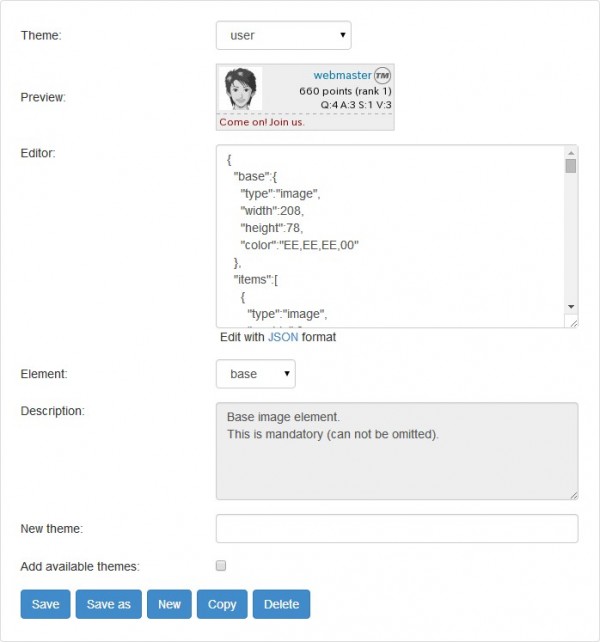Expand the Element dropdown set to base
Image resolution: width=600 pixels, height=642 pixels.
[x=255, y=374]
